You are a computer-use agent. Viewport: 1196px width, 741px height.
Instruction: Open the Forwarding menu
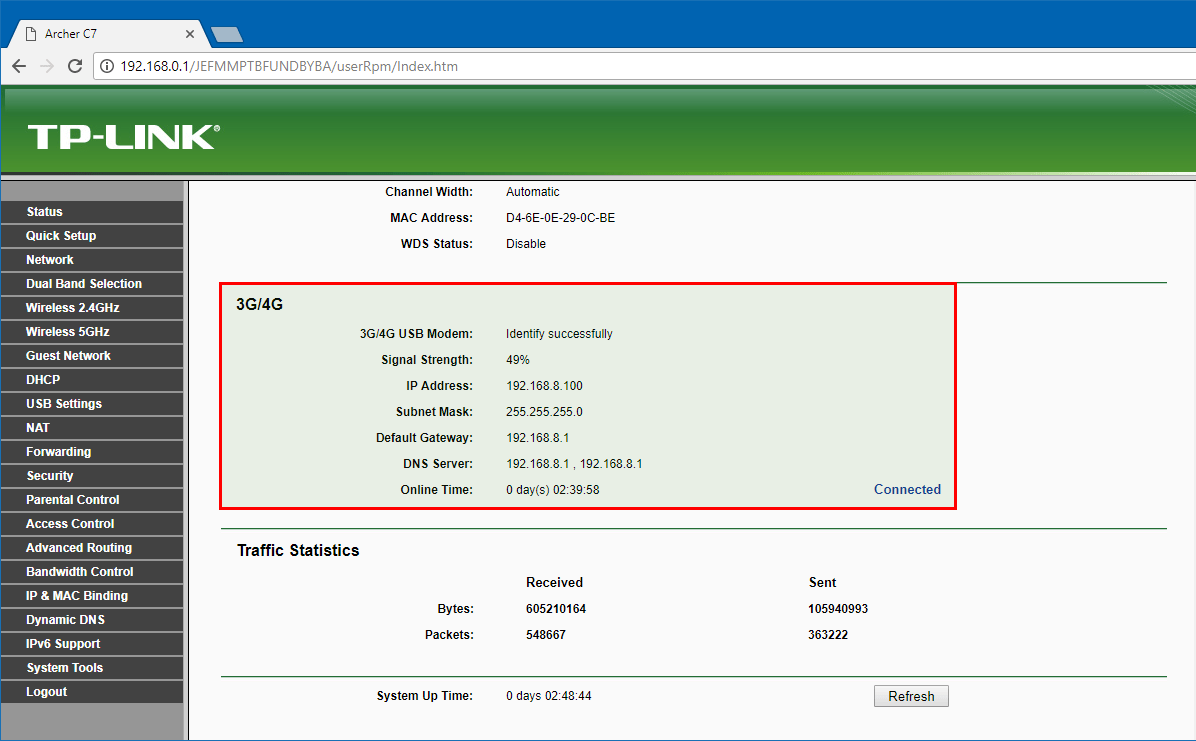coord(92,452)
